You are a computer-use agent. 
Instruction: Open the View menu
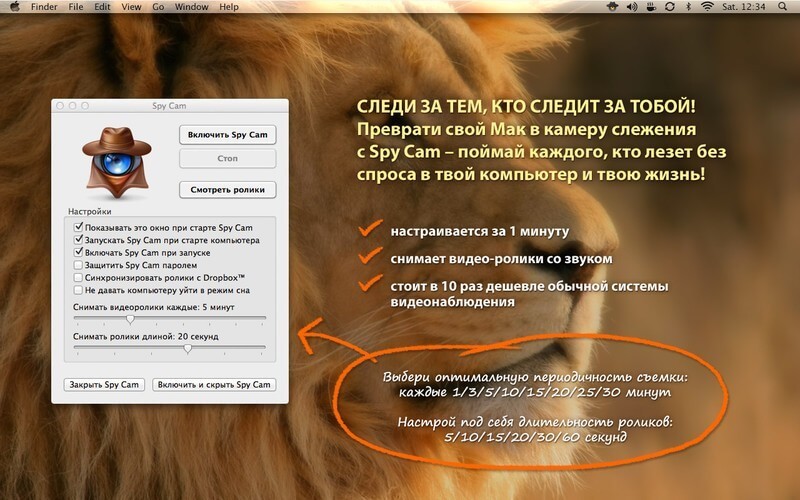coord(131,7)
